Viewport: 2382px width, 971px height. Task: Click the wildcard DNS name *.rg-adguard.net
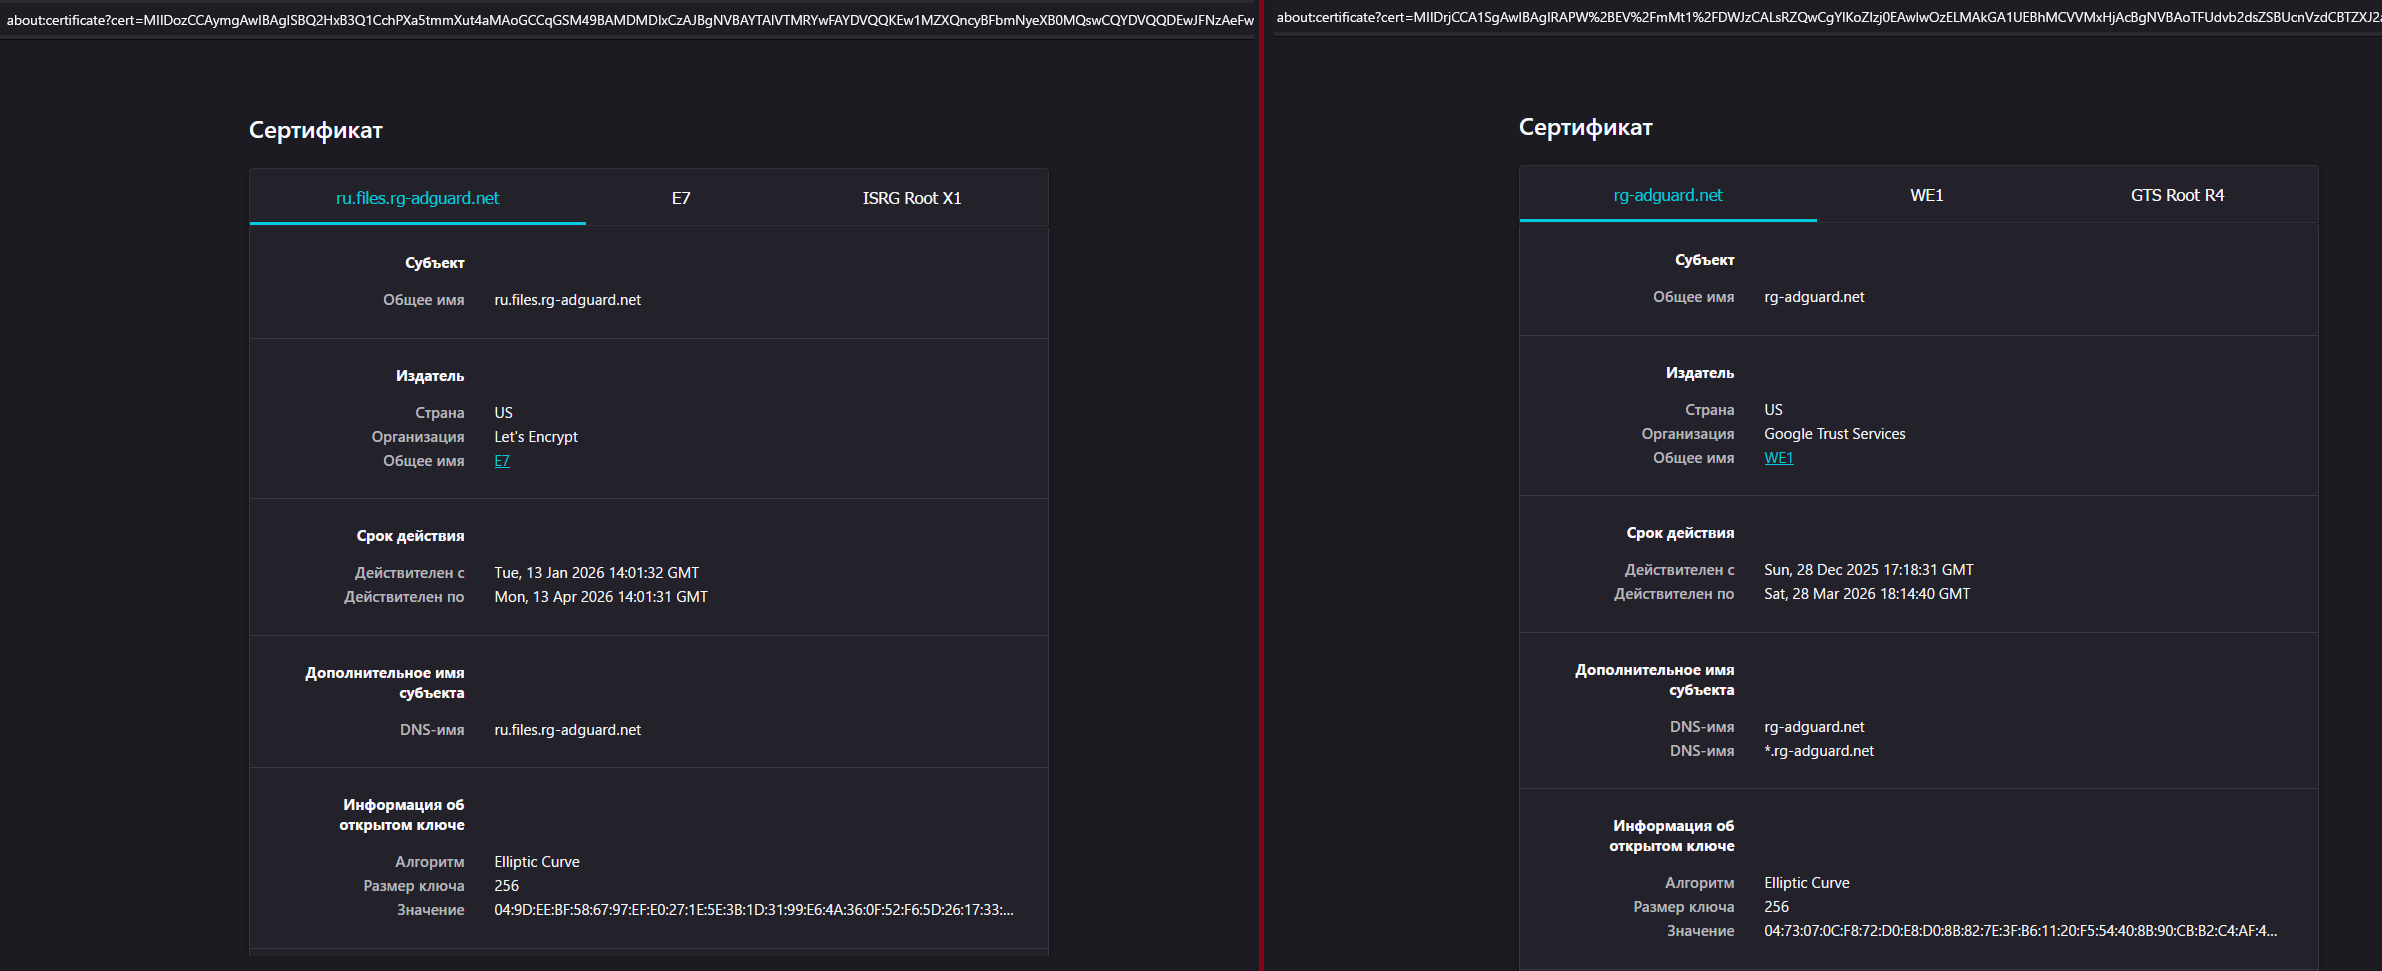(x=1819, y=751)
